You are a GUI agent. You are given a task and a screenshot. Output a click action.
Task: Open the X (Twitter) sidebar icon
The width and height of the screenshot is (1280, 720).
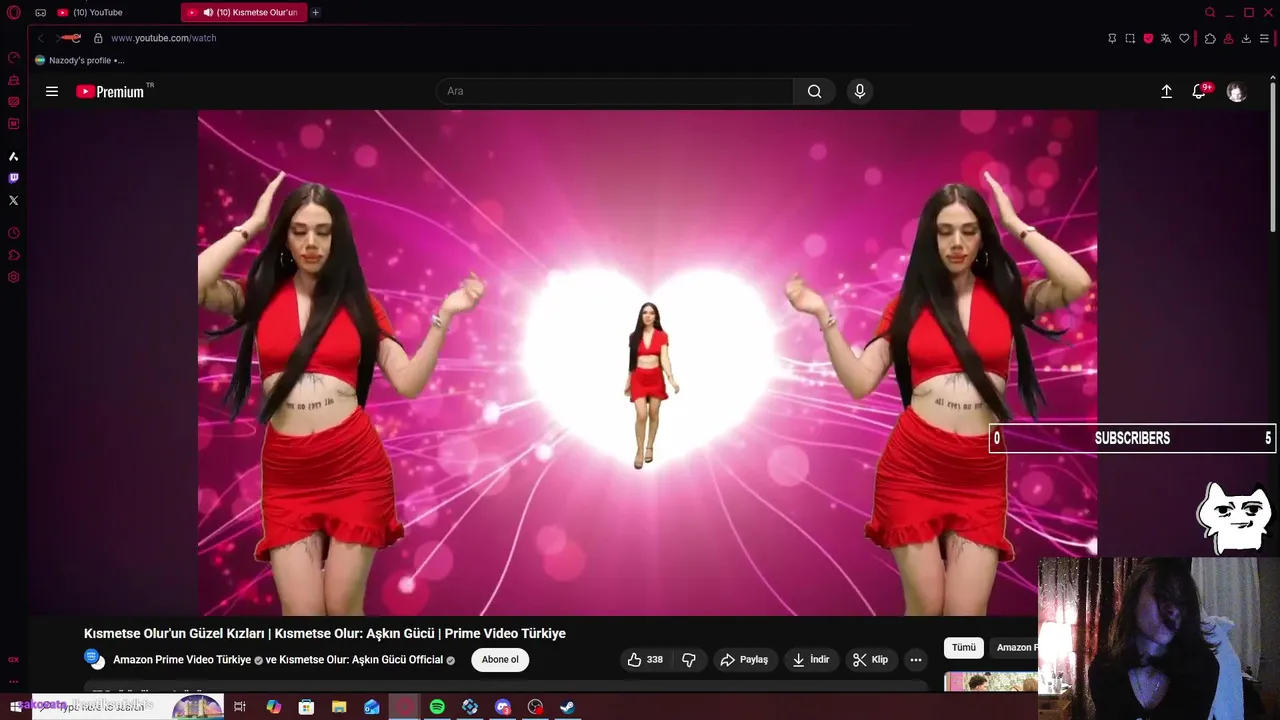pos(14,200)
